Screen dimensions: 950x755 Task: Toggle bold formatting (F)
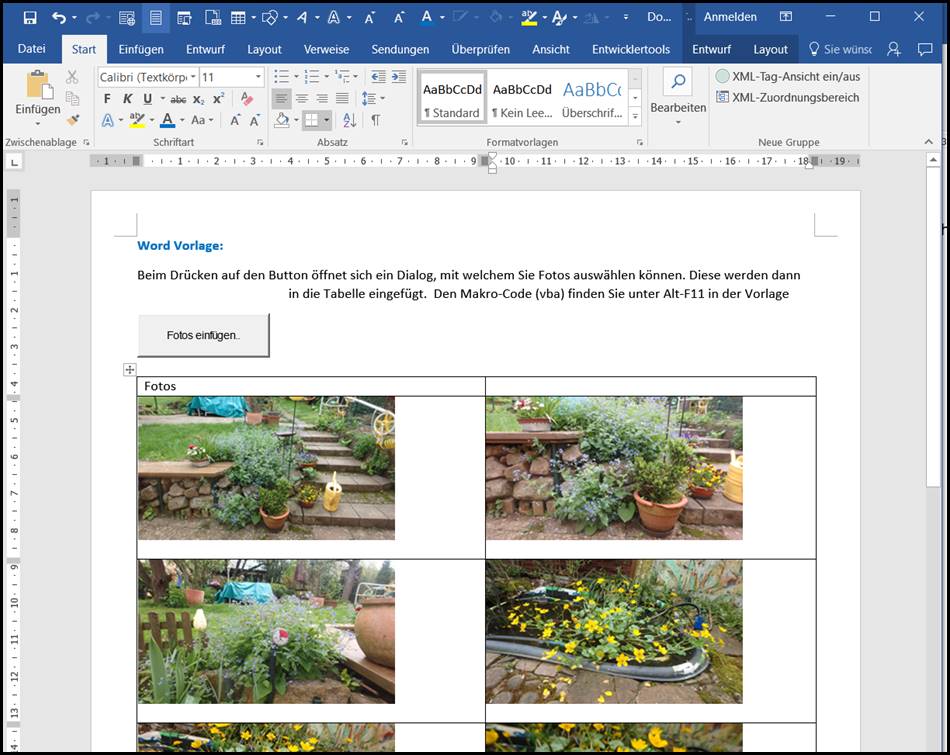(107, 98)
